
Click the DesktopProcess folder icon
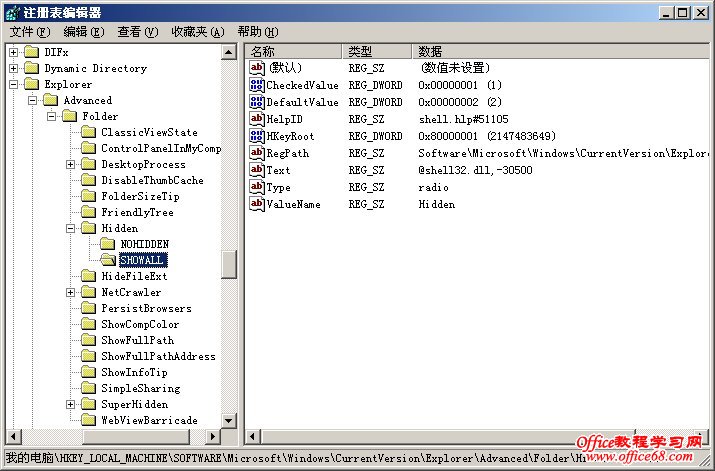88,164
